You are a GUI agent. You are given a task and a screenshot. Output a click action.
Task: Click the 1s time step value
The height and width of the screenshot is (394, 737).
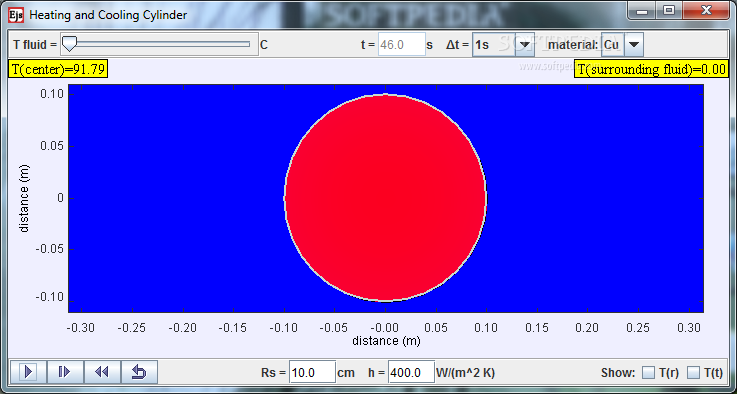[494, 45]
